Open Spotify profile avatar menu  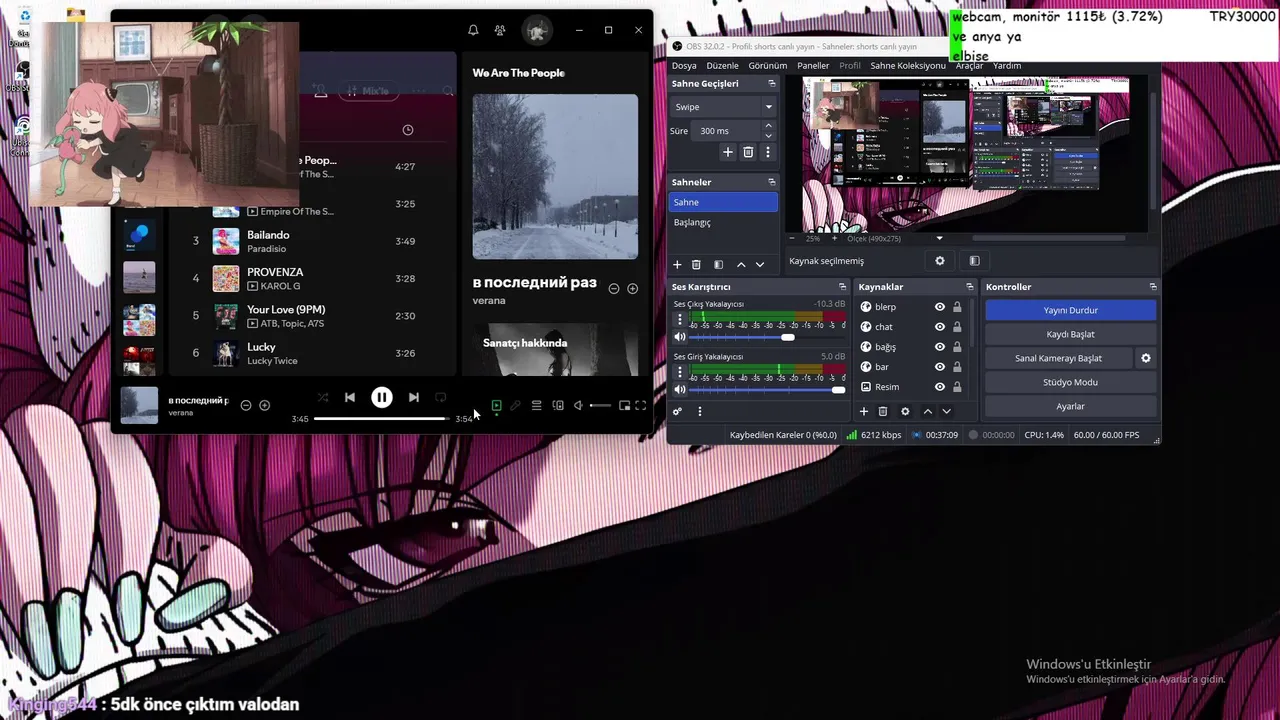coord(537,31)
